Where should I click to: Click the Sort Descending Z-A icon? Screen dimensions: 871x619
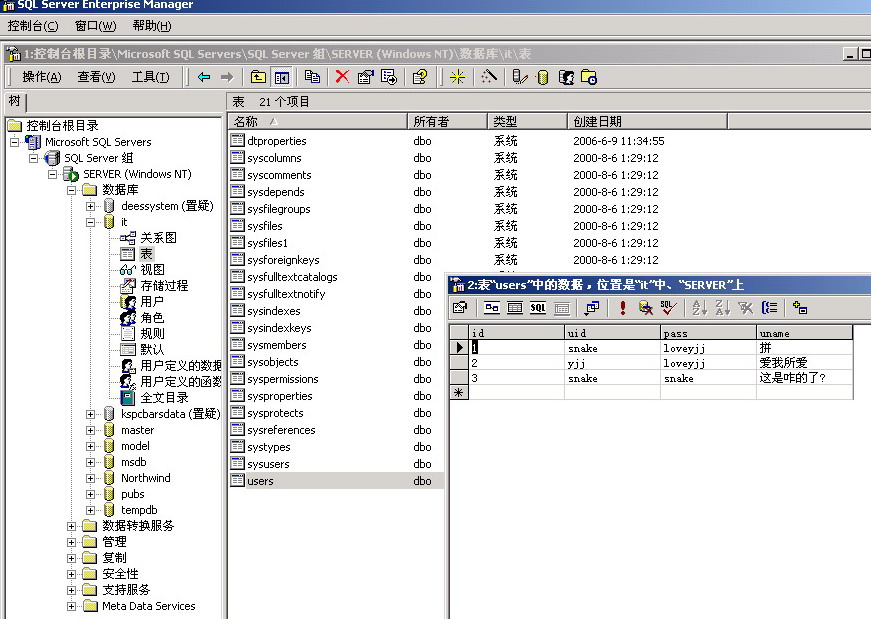point(722,307)
